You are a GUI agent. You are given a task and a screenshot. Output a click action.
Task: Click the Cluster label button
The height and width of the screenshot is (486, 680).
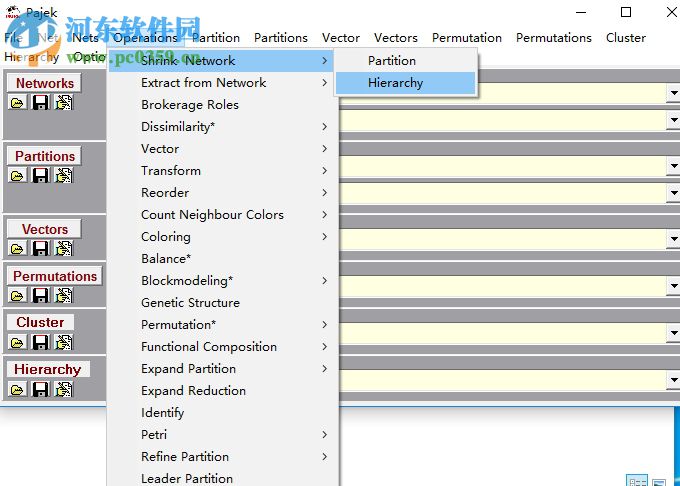tap(40, 322)
